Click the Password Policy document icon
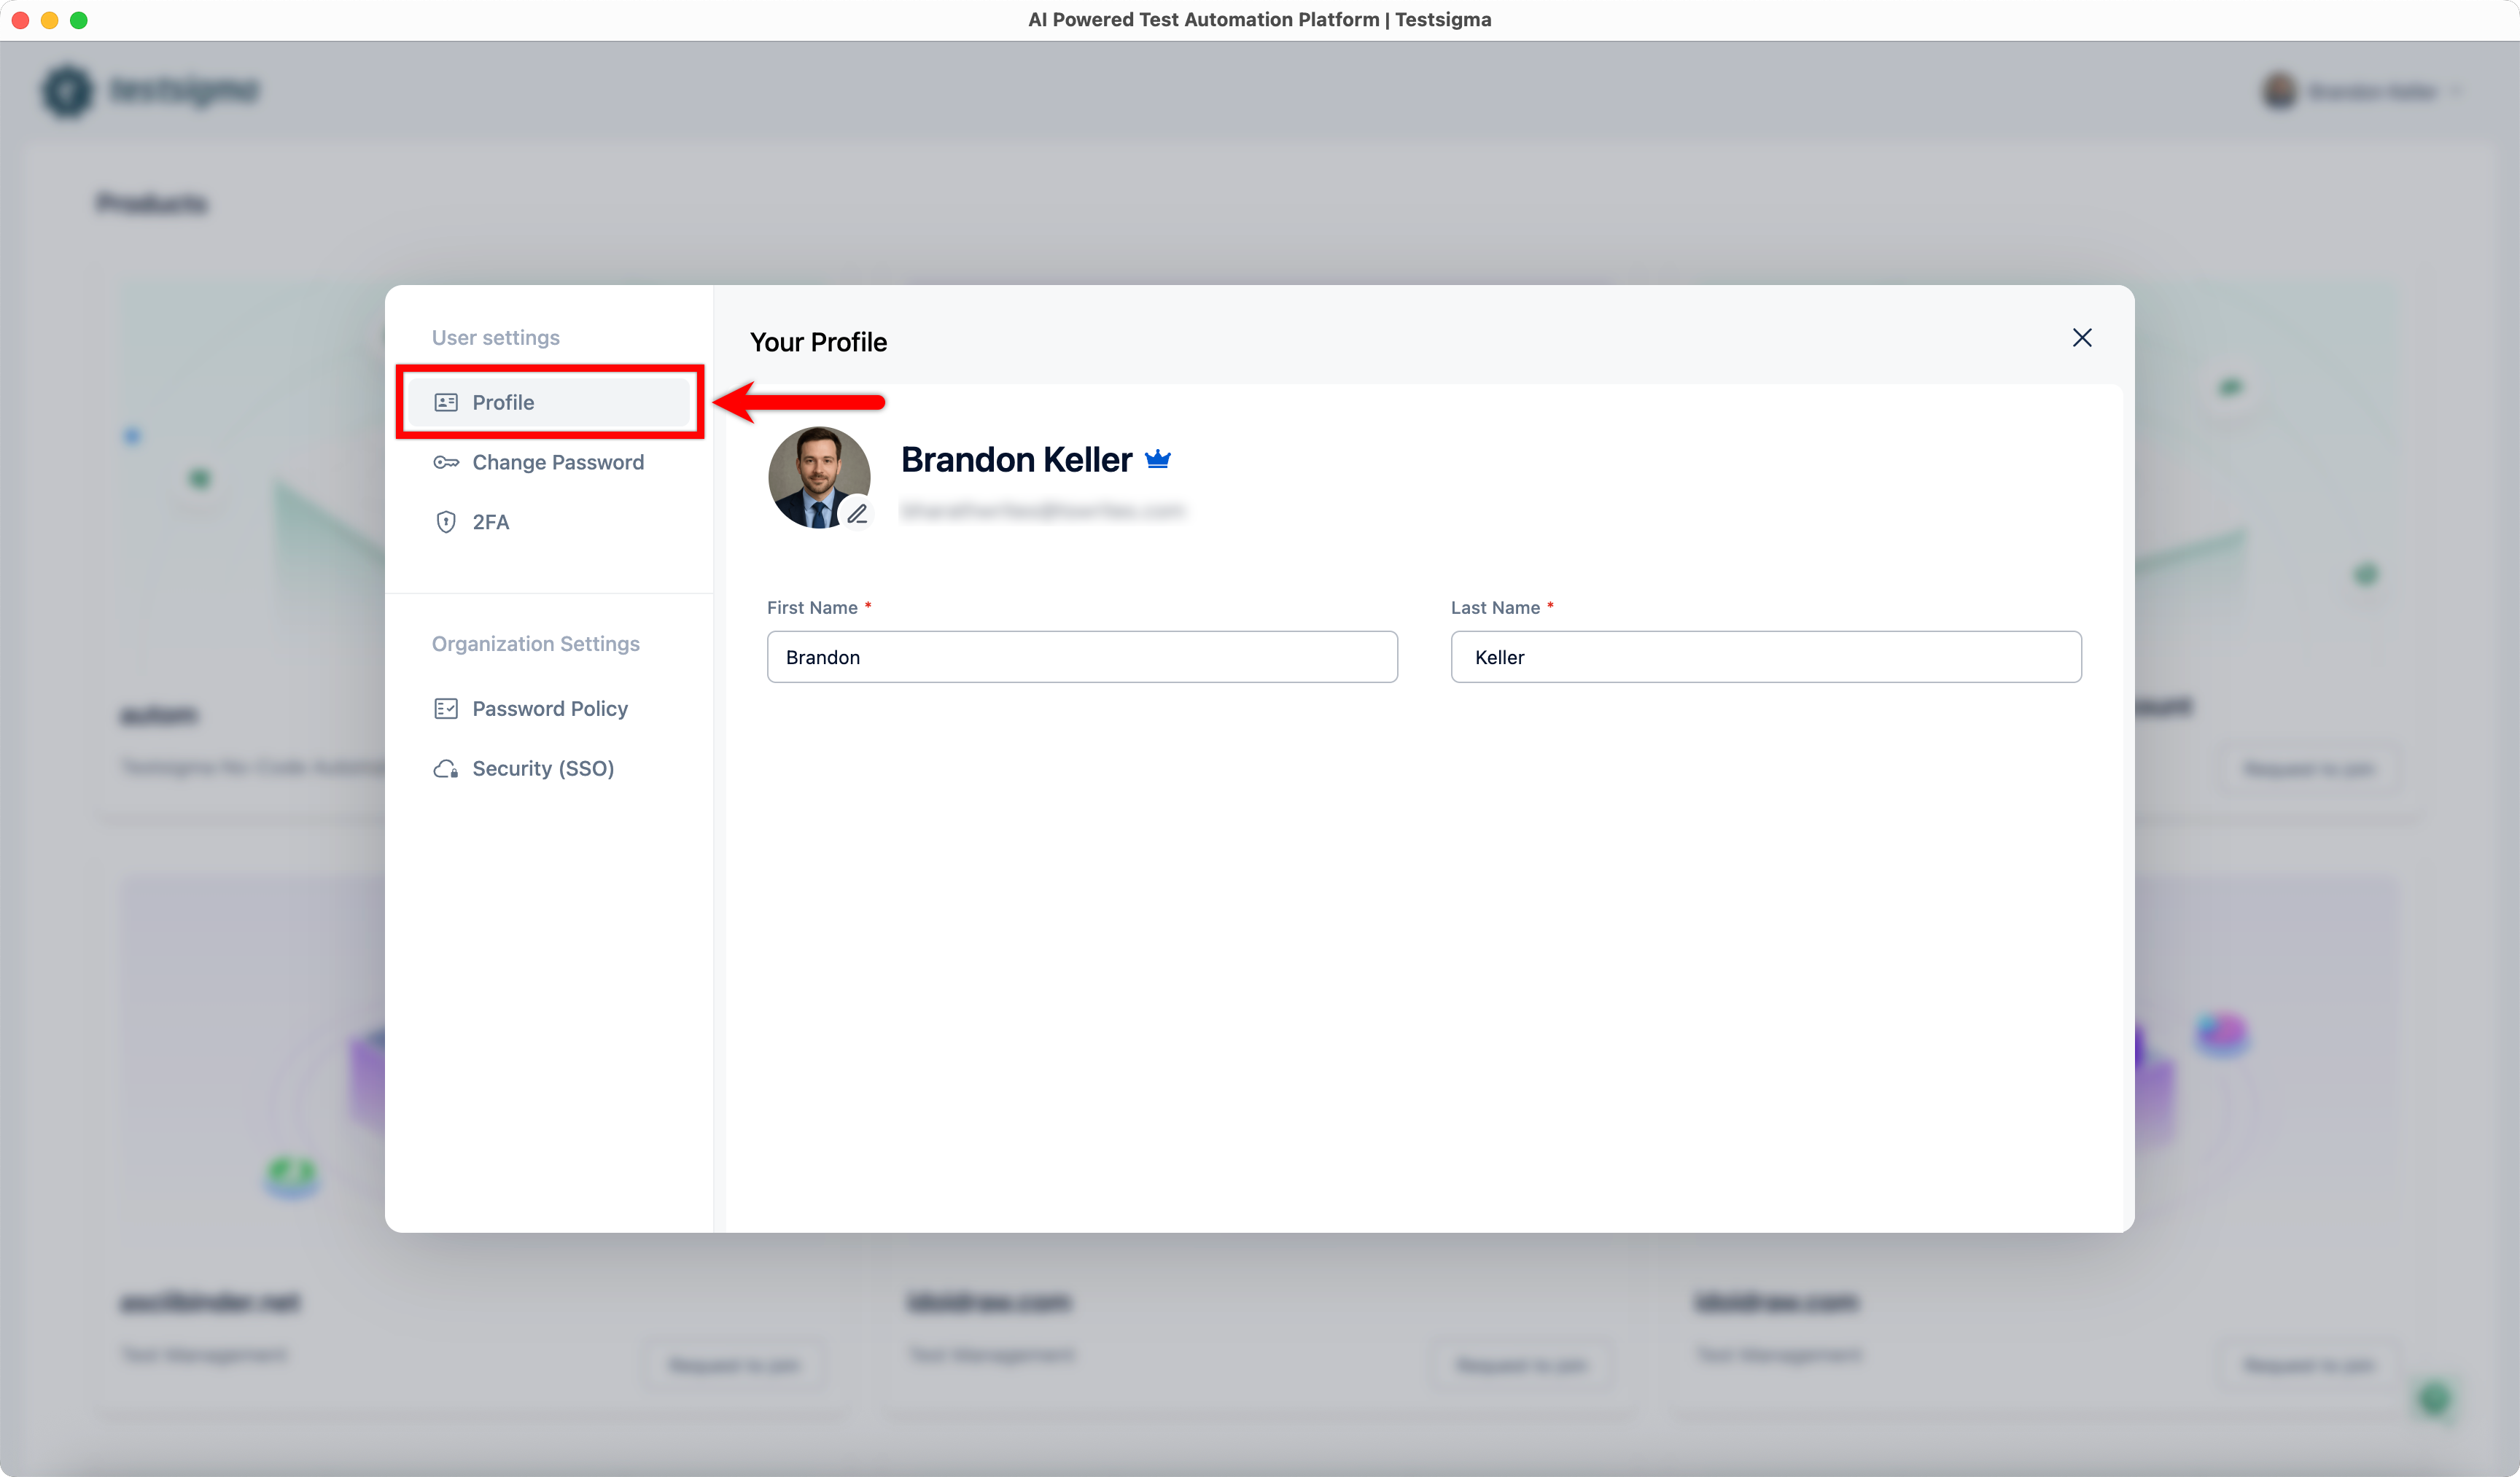Image resolution: width=2520 pixels, height=1477 pixels. (446, 708)
